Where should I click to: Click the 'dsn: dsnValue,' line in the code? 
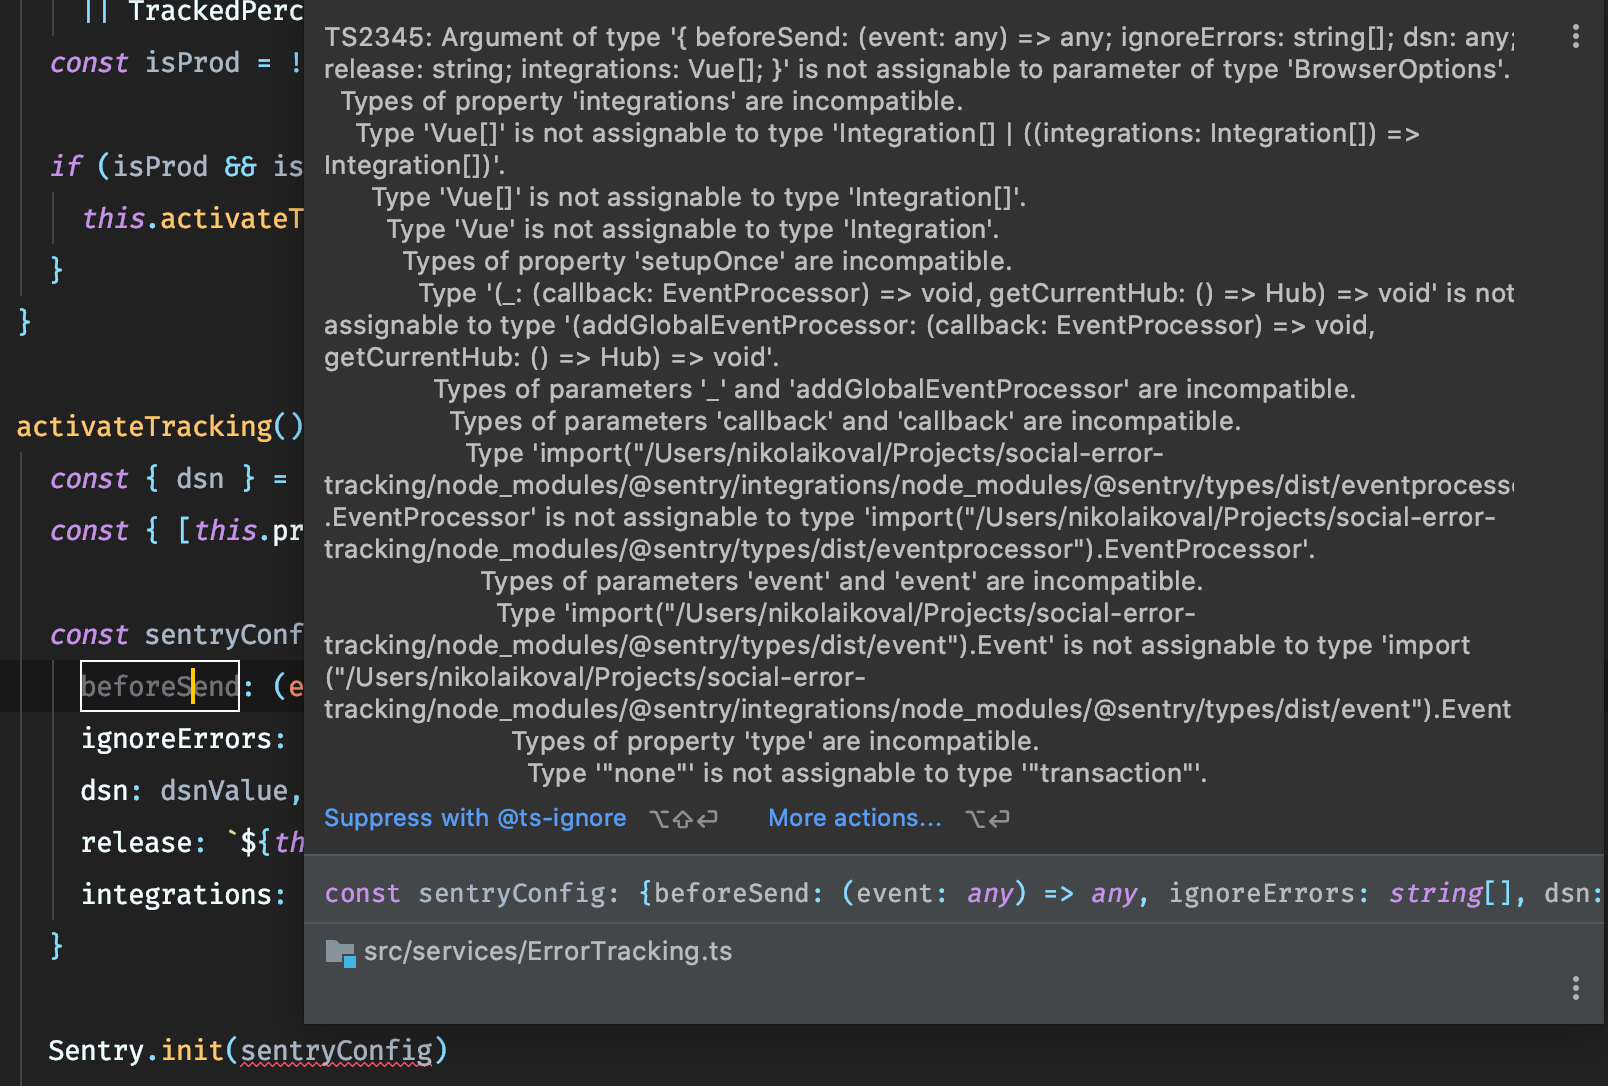(191, 791)
